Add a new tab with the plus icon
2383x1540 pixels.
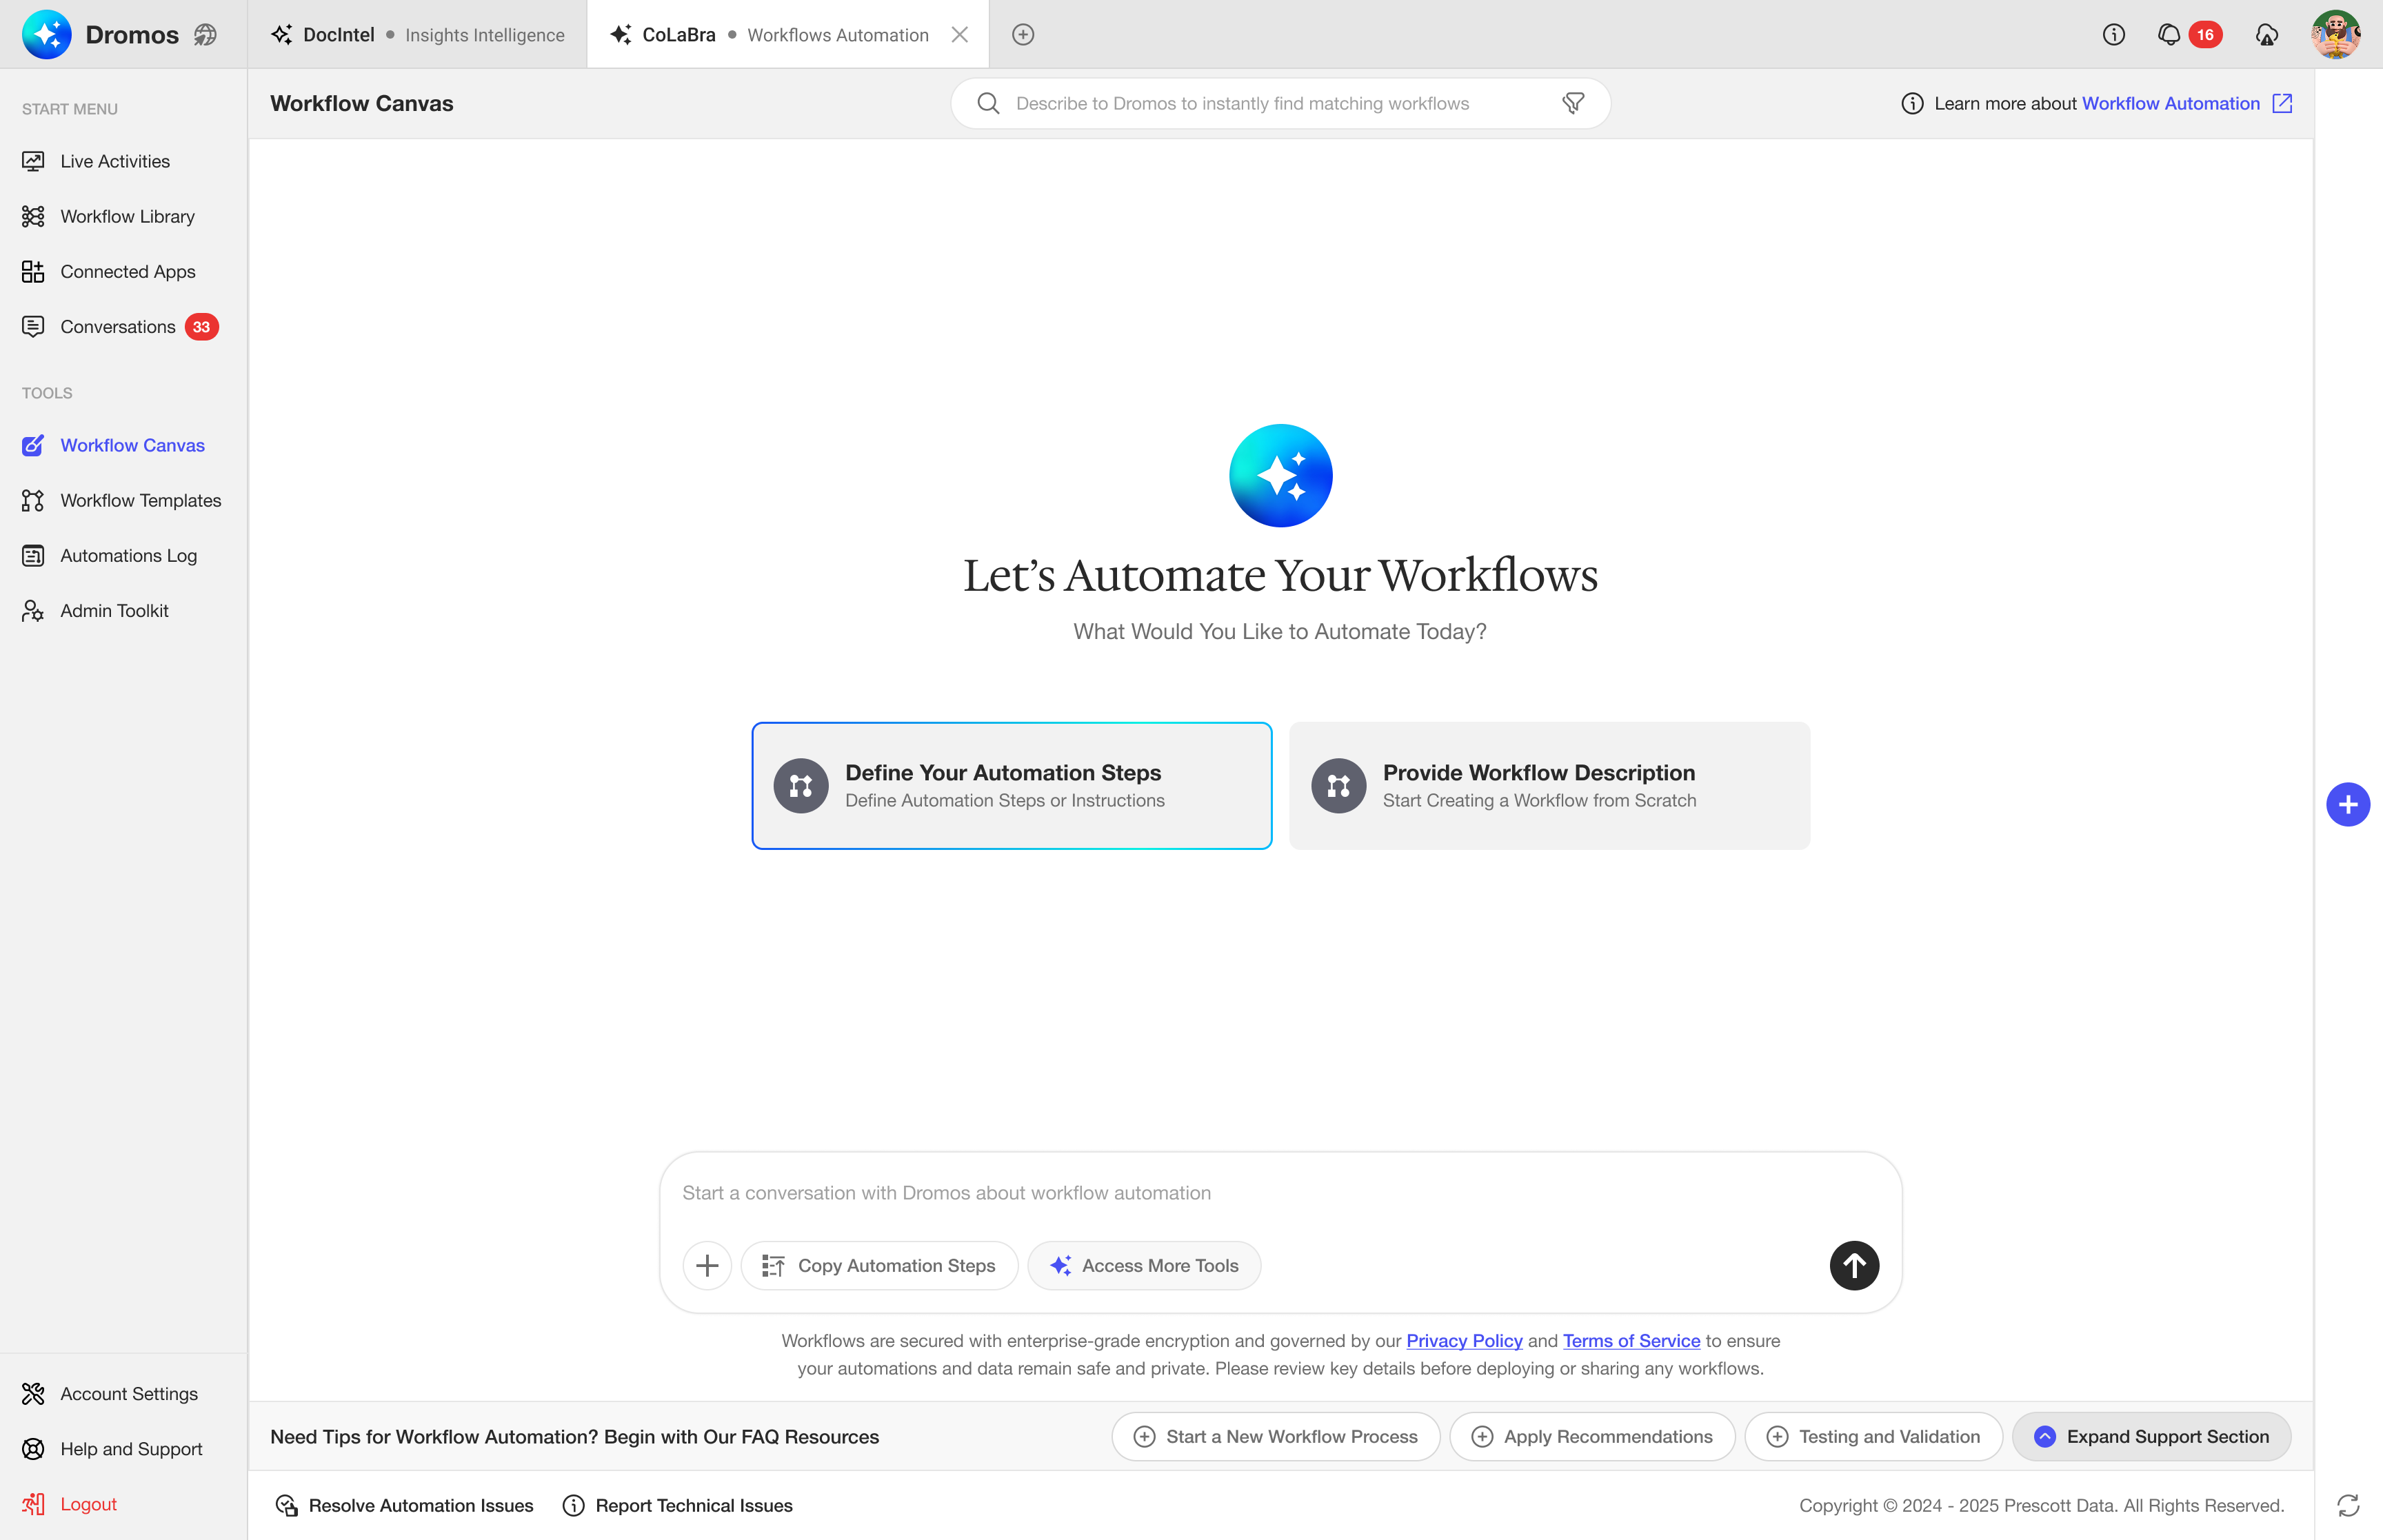(1022, 35)
